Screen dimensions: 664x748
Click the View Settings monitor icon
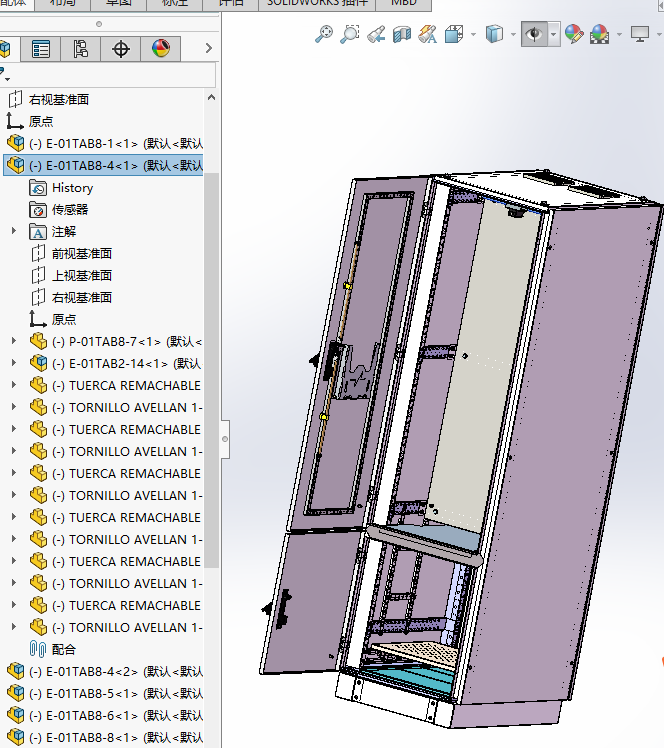click(x=640, y=34)
